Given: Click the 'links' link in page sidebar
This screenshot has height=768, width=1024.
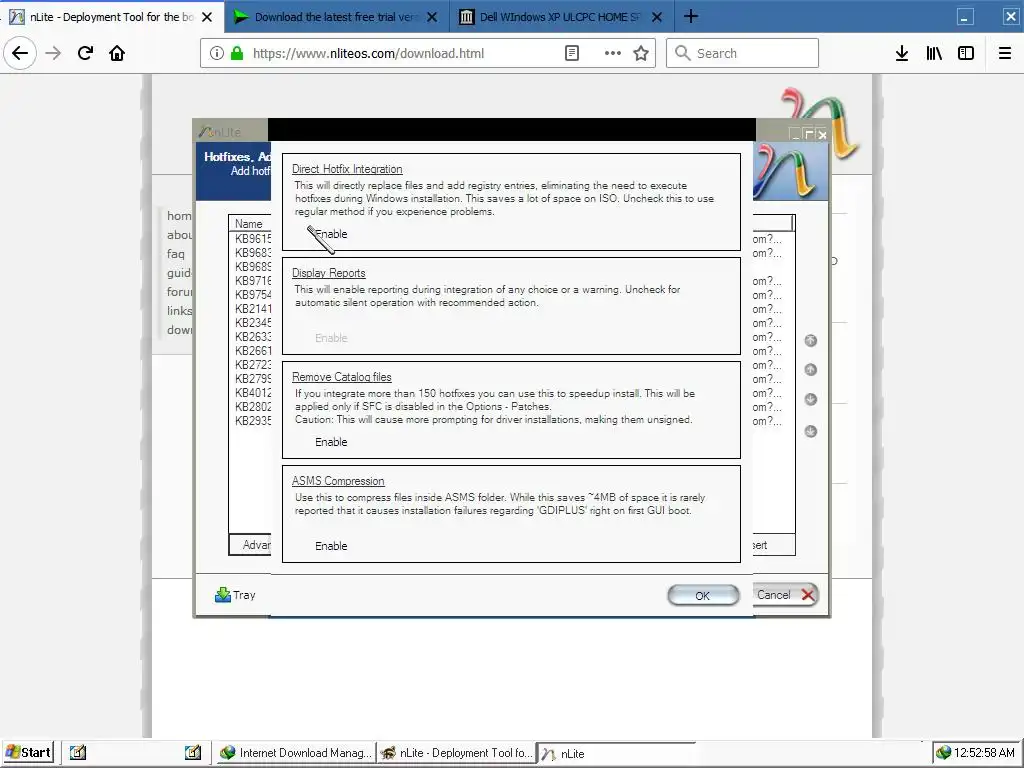Looking at the screenshot, I should [x=179, y=310].
